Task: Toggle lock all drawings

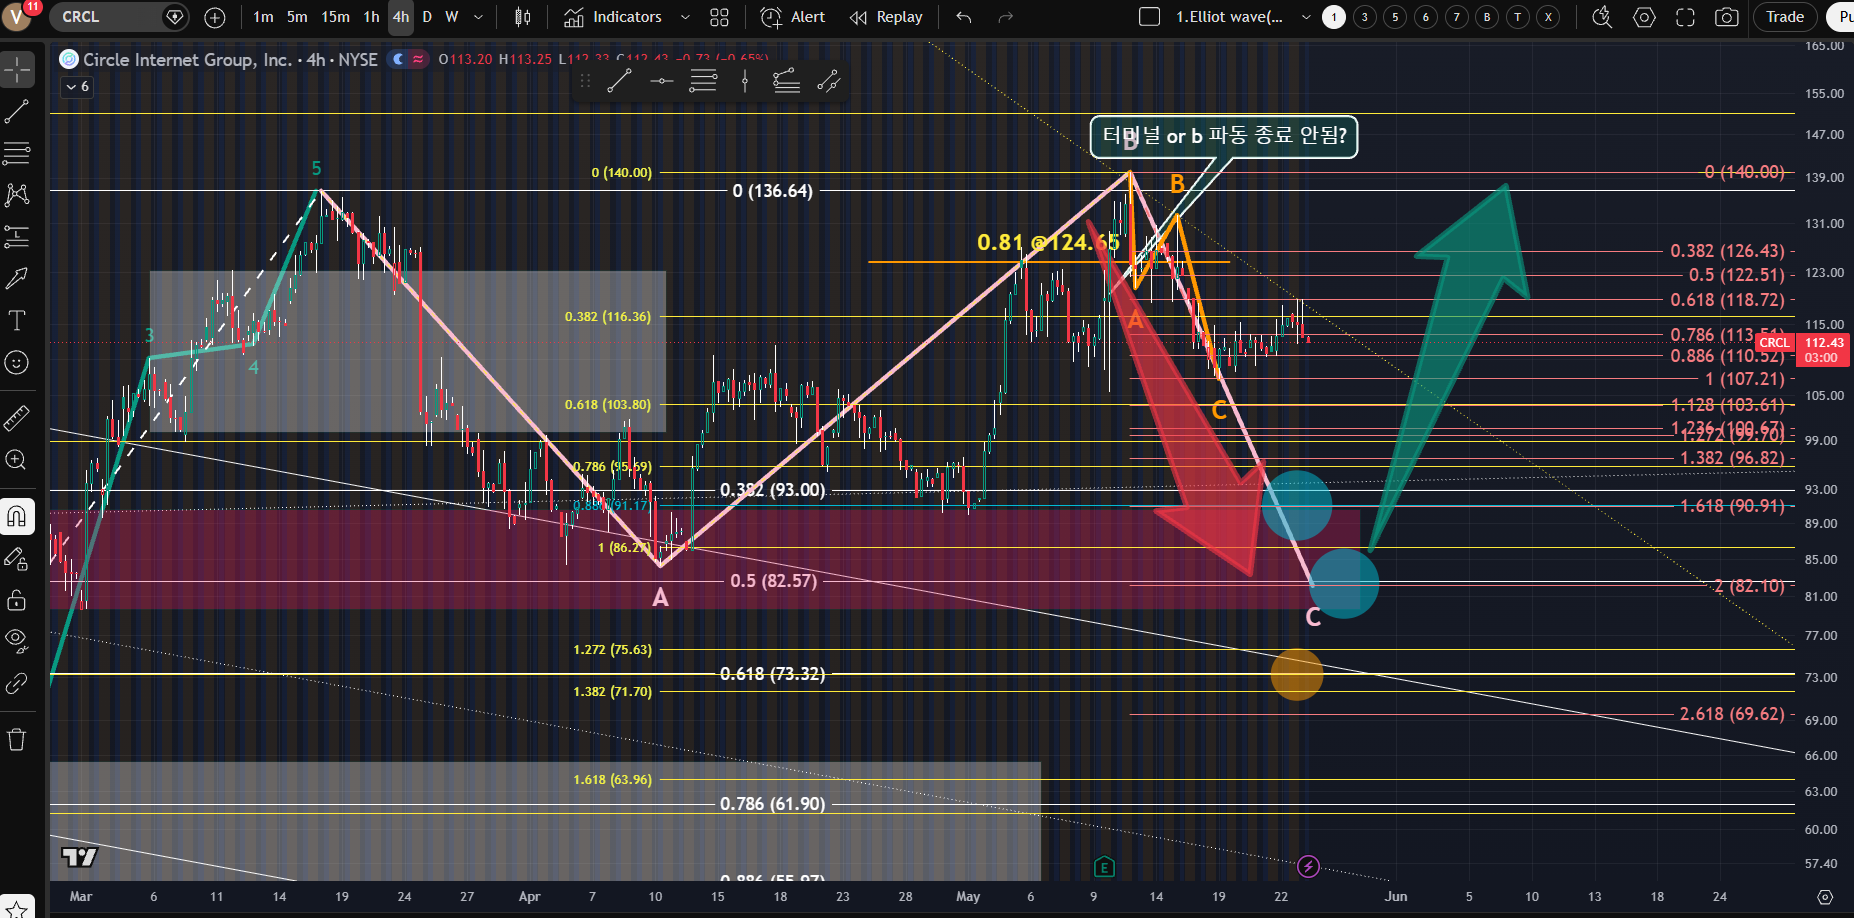Action: point(17,600)
